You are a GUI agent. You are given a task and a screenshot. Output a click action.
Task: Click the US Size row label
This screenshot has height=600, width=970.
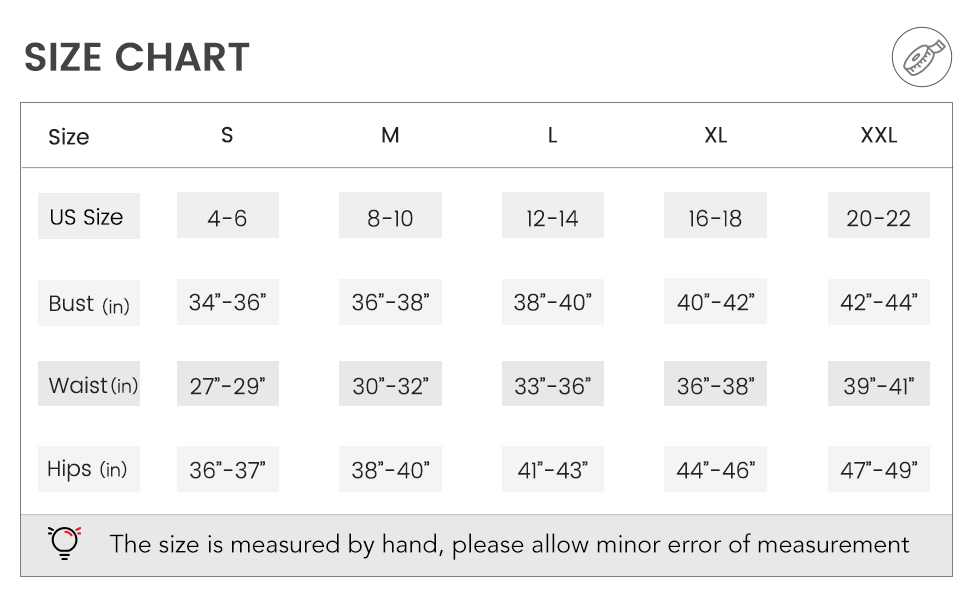click(88, 216)
